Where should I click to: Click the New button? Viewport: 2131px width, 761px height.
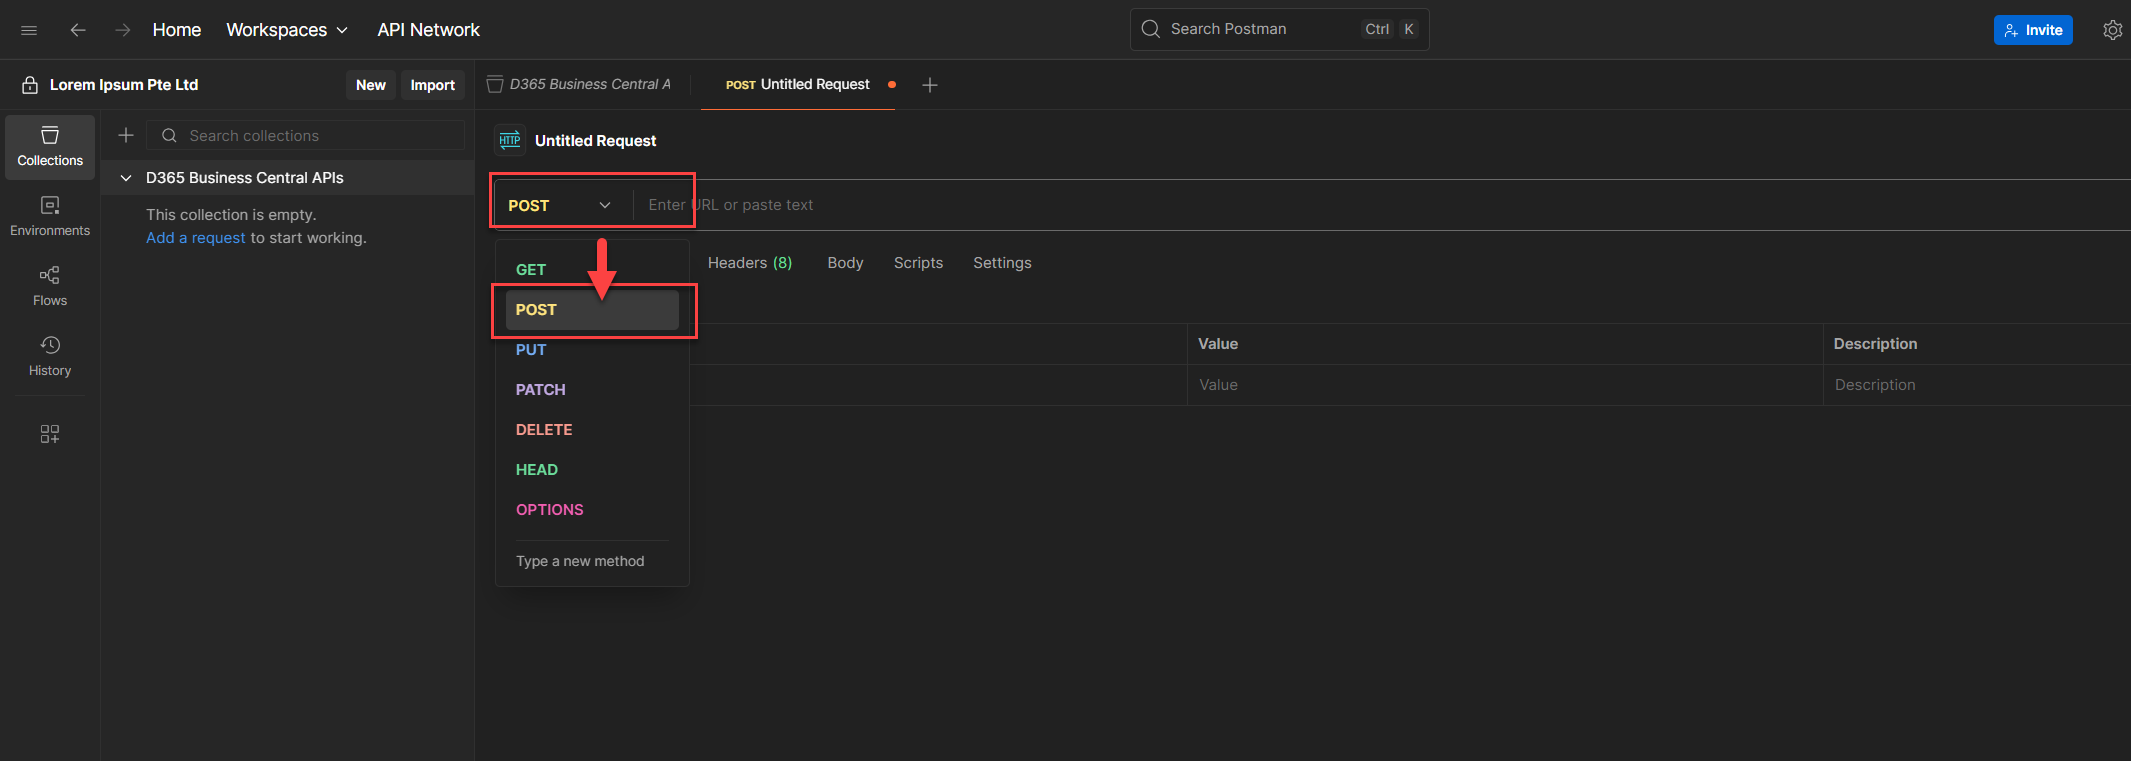[371, 85]
